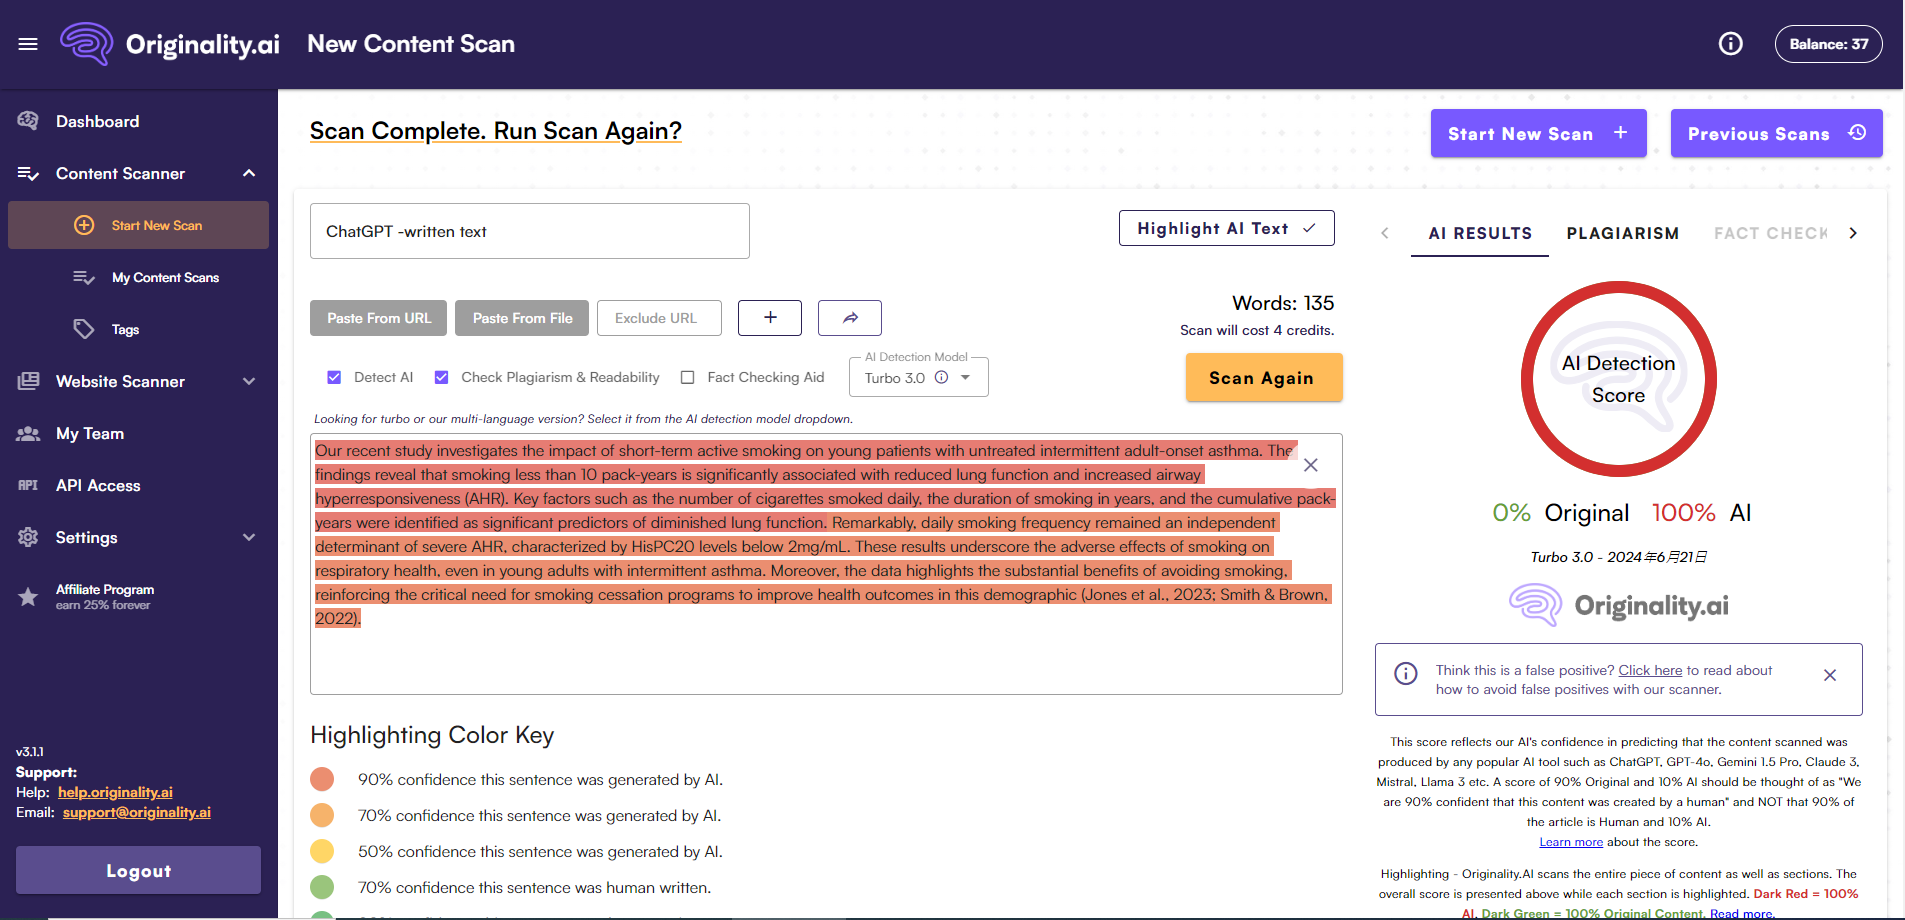Uncheck Check Plagiarism & Readability
1905x920 pixels.
click(441, 377)
